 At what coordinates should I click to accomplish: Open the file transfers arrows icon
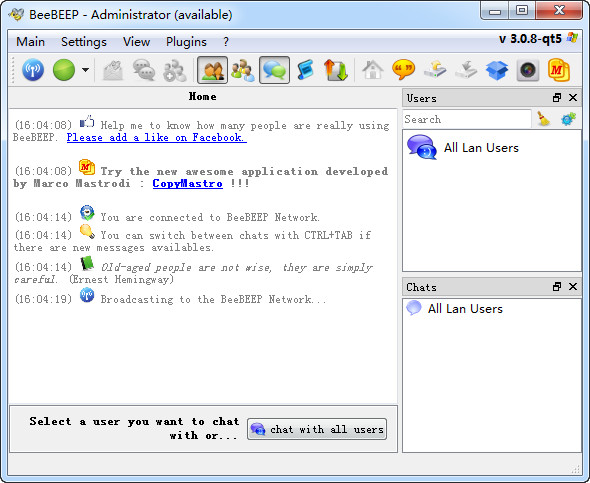[x=336, y=70]
